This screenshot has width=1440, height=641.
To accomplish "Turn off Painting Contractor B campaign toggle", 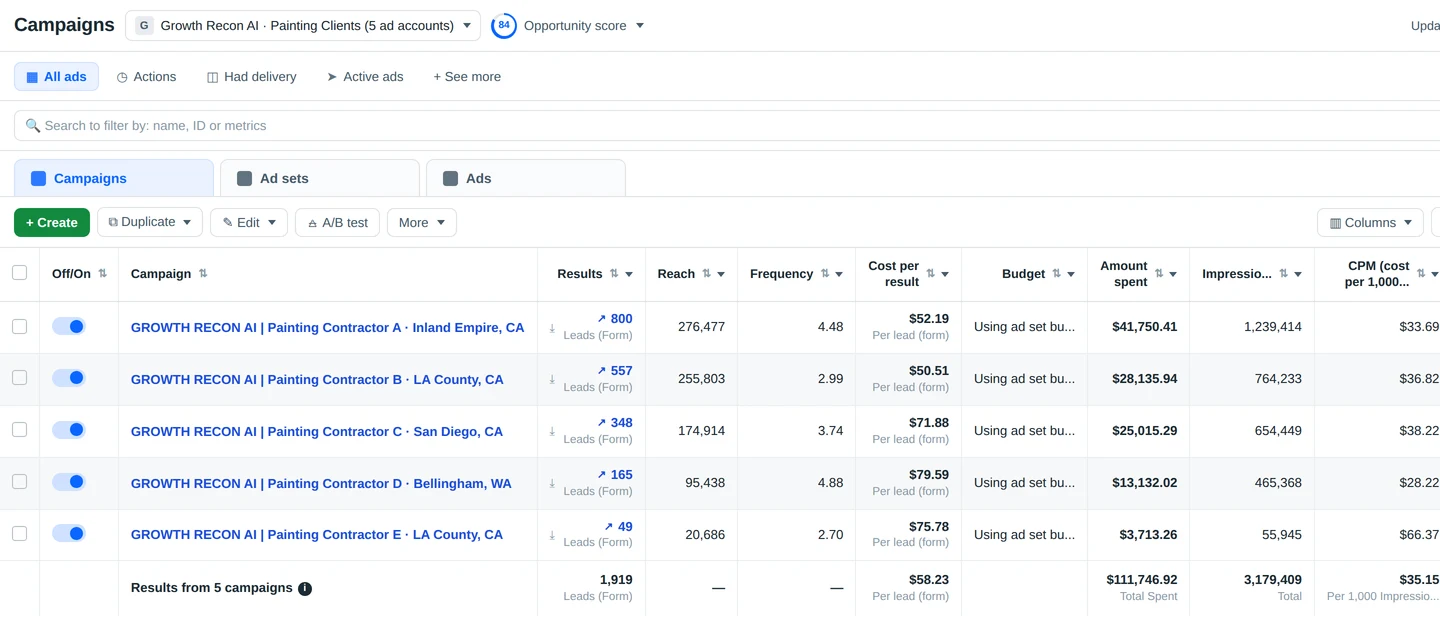I will (69, 378).
